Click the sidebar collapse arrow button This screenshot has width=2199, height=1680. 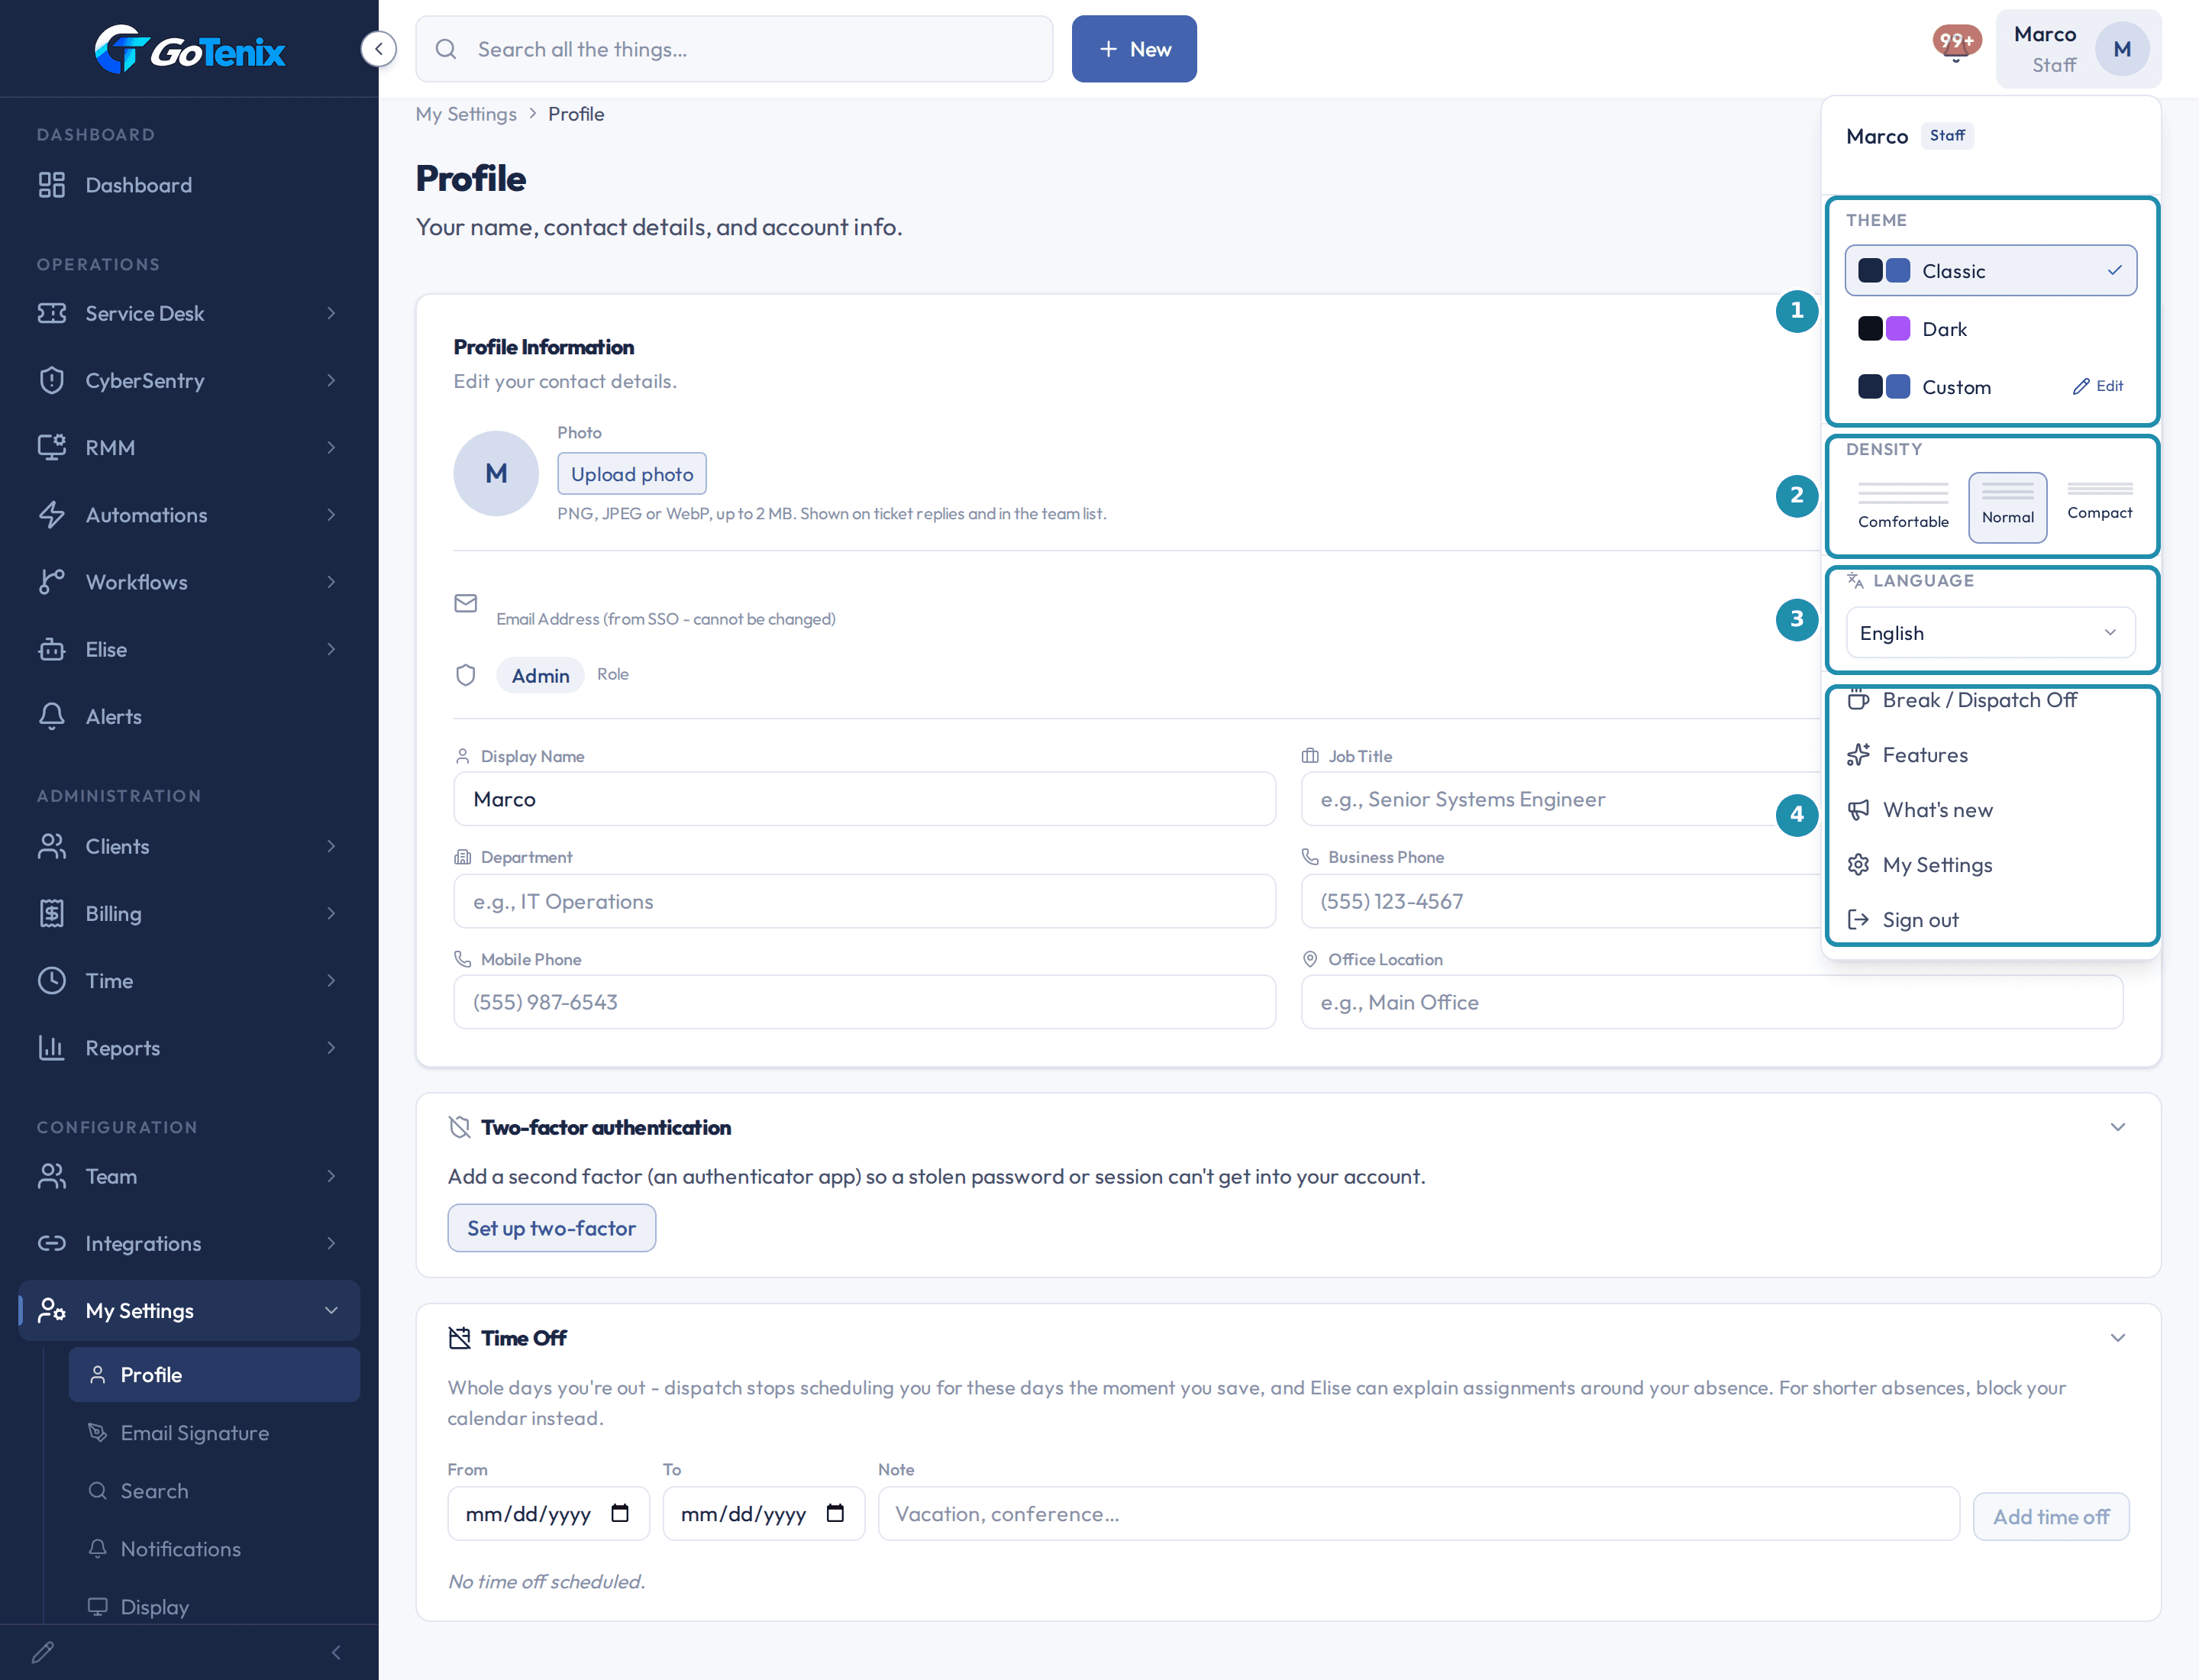coord(378,49)
